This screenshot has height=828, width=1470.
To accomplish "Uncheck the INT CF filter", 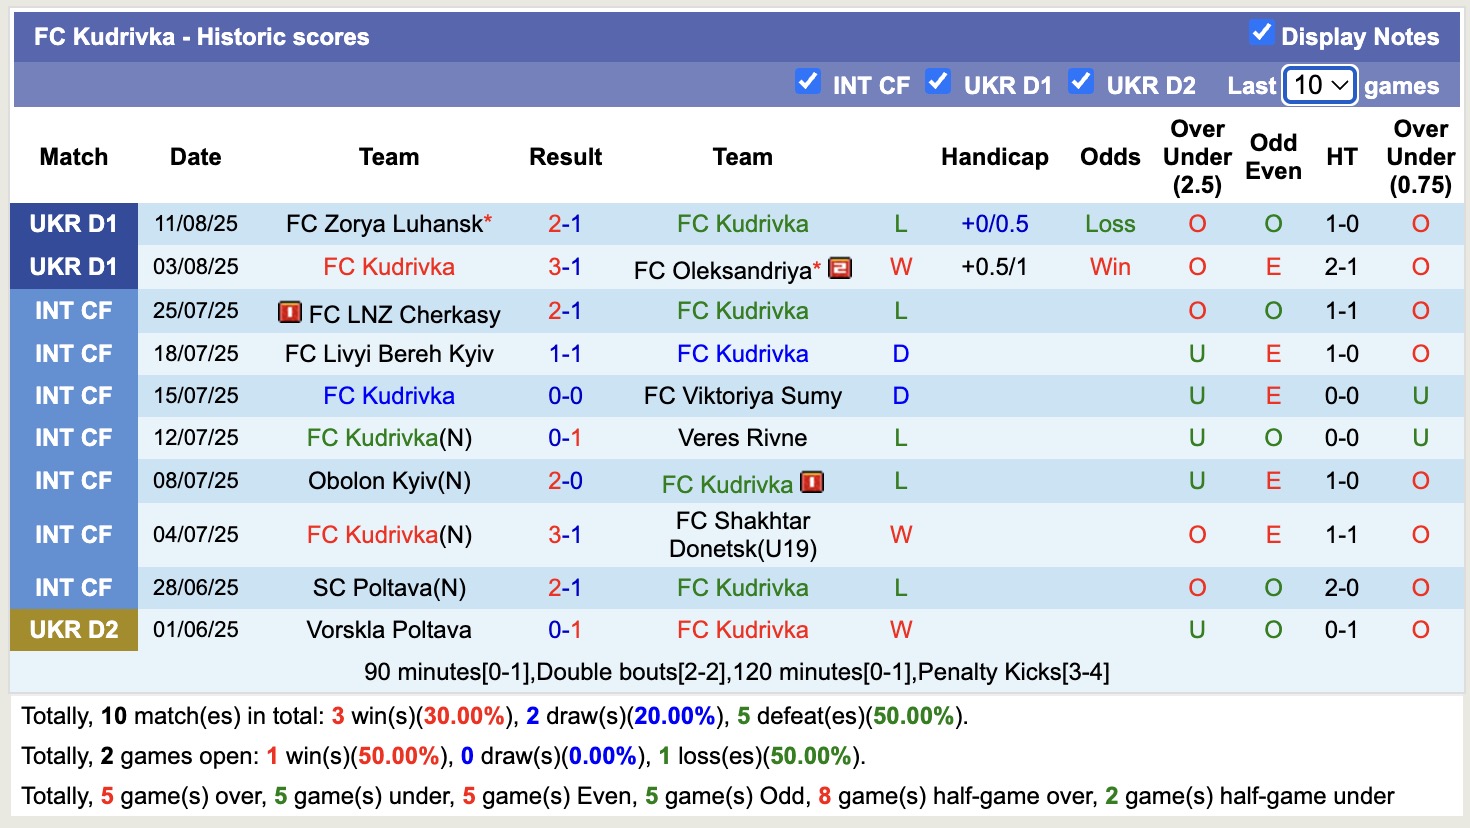I will point(808,84).
